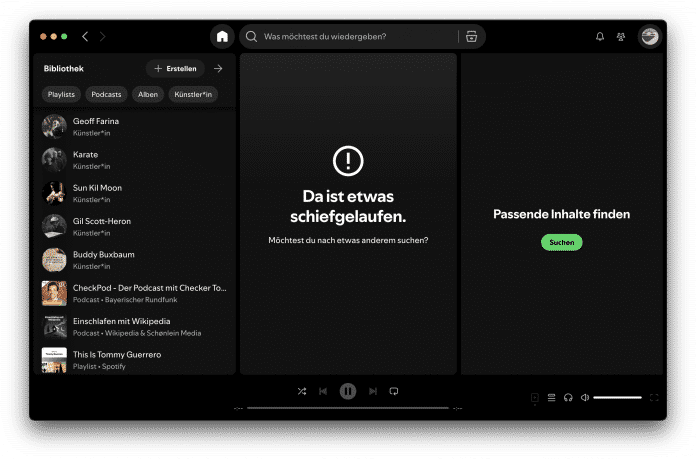Image resolution: width=696 pixels, height=459 pixels.
Task: Pause playback
Action: [348, 391]
